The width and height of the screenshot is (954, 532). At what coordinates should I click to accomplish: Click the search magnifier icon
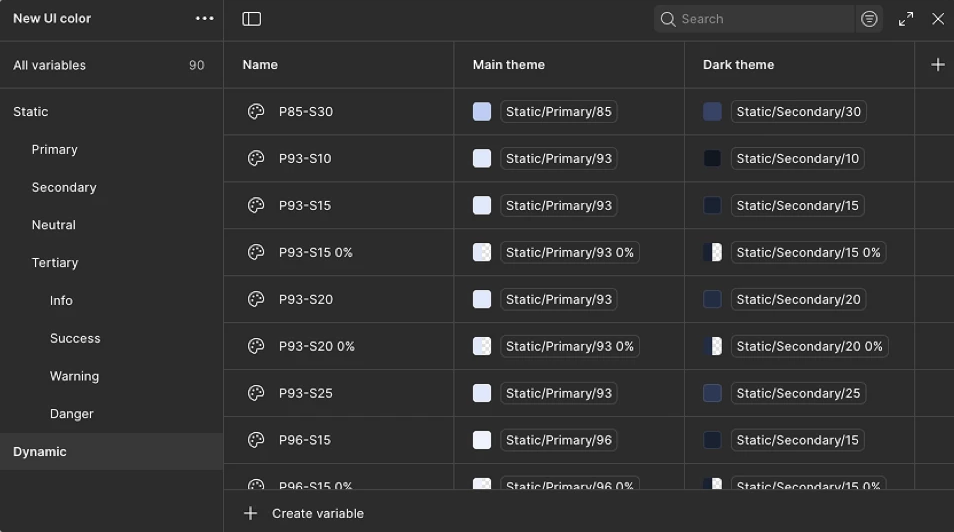point(668,19)
